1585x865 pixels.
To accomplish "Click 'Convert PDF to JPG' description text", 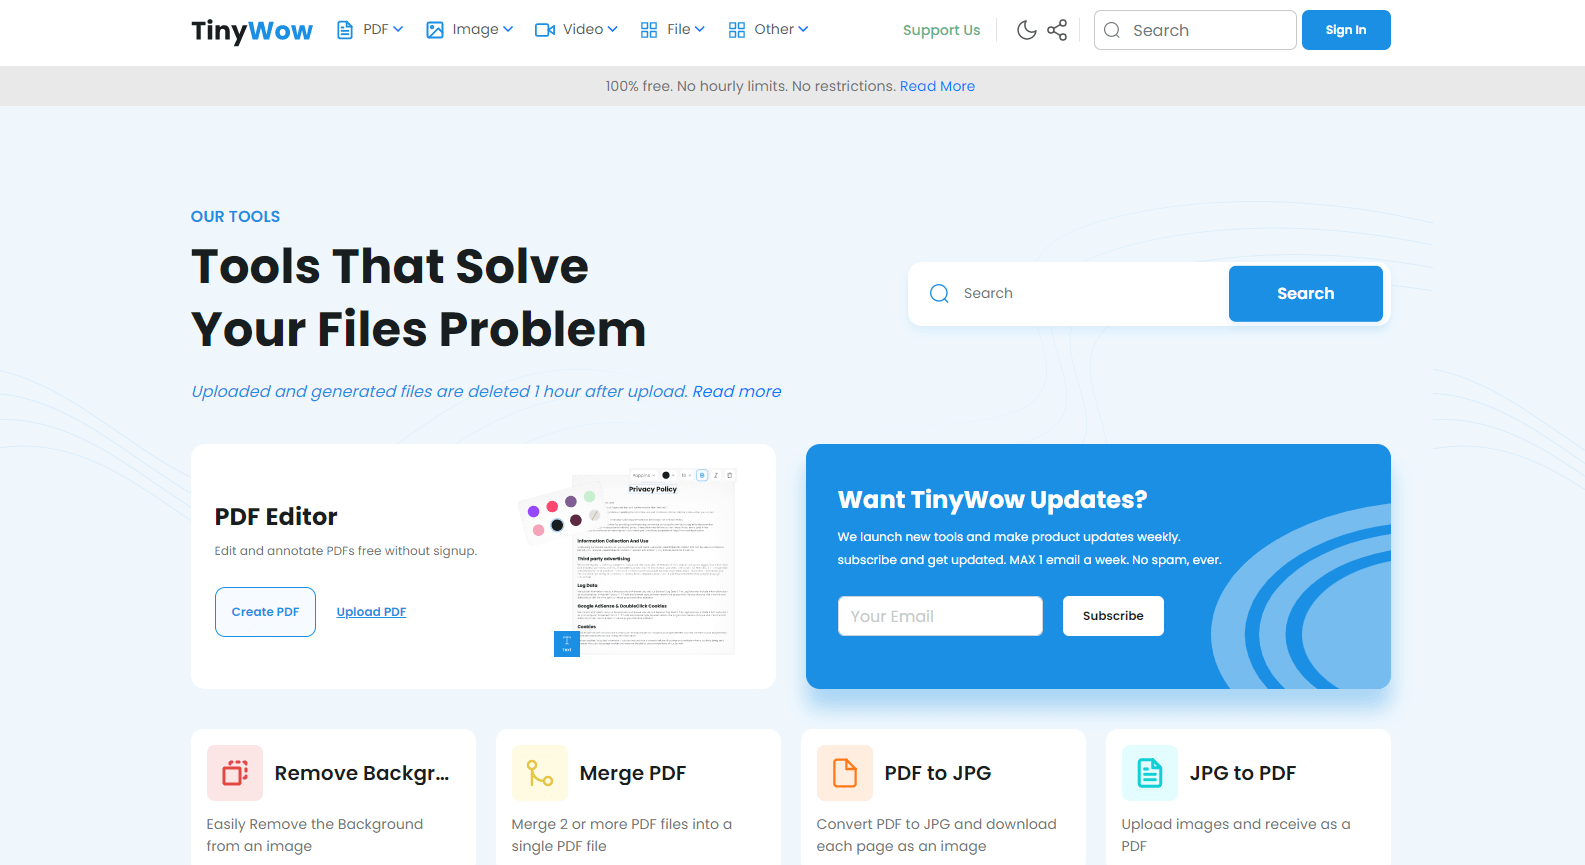I will click(937, 835).
